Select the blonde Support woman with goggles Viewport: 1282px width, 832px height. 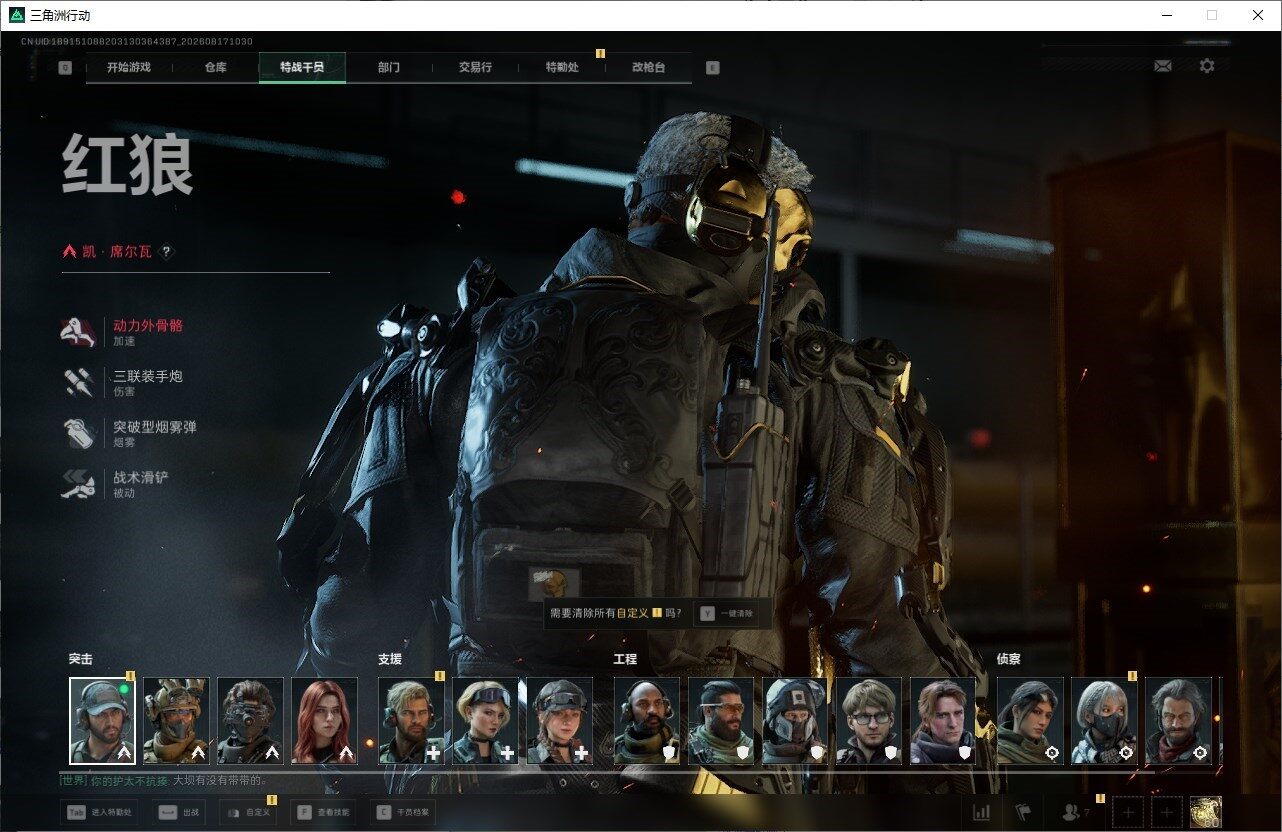(485, 721)
